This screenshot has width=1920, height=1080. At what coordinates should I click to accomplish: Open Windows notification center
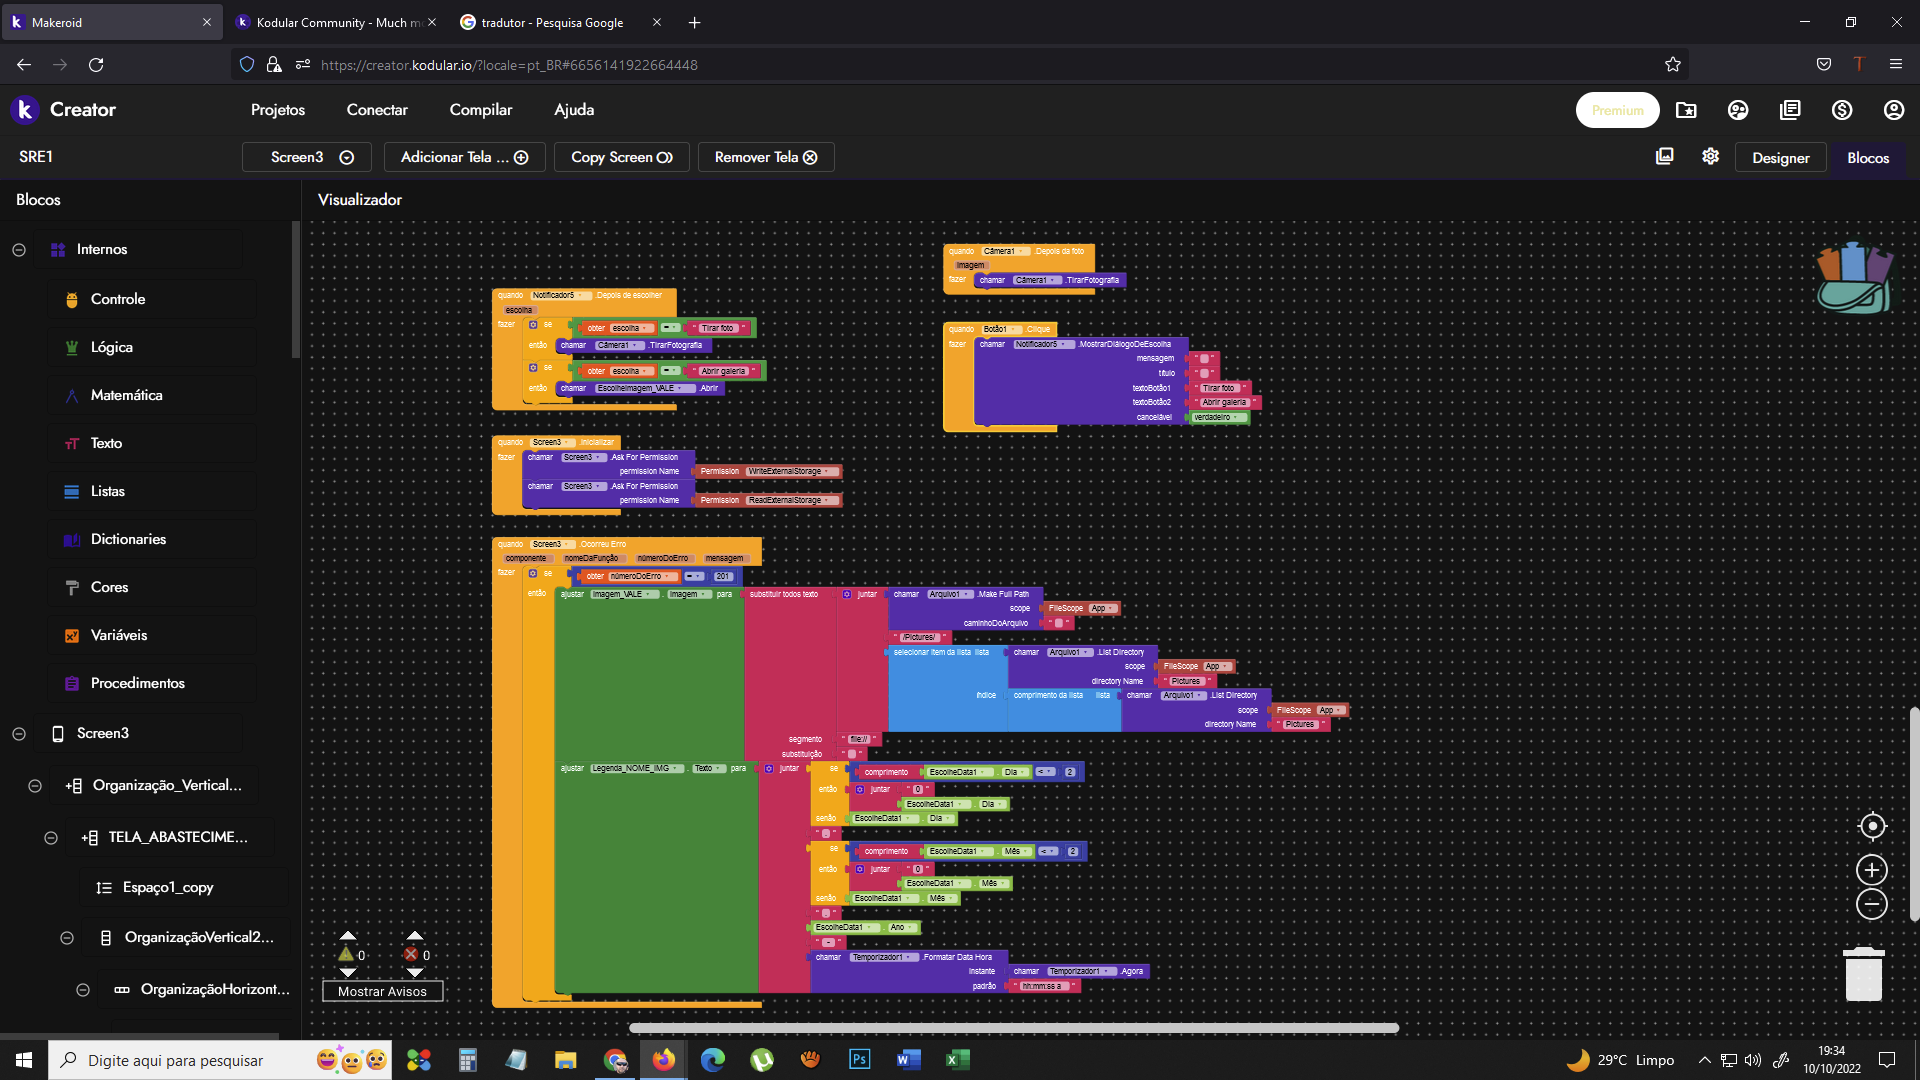1887,1060
